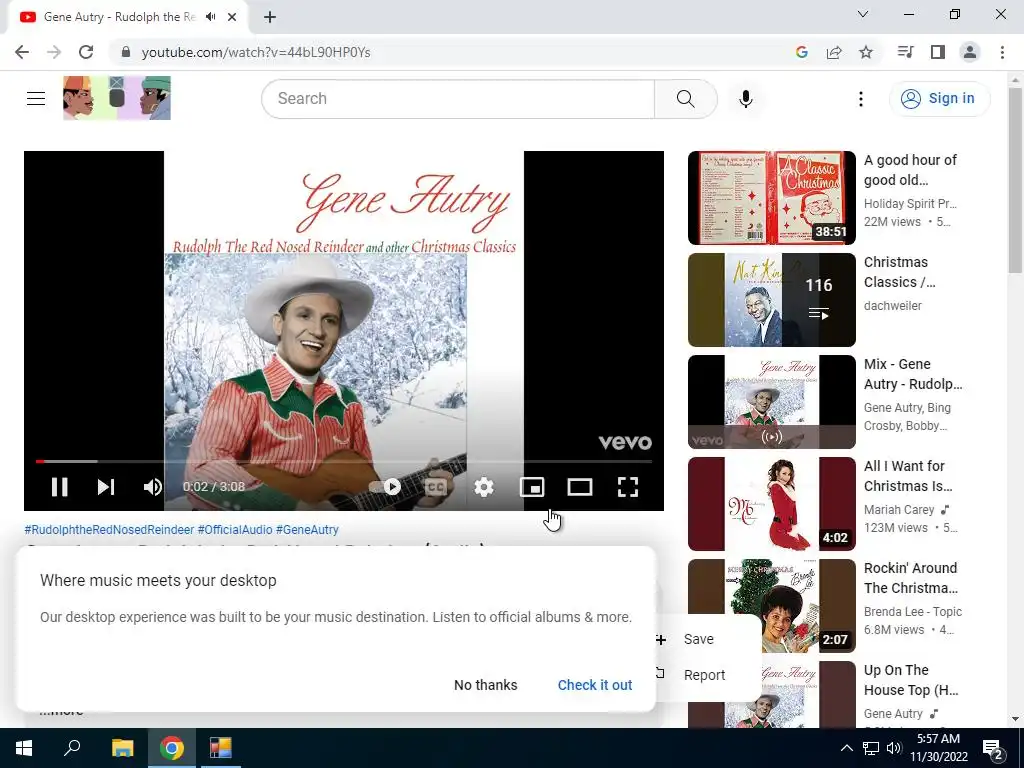Switch to theater mode
Image resolution: width=1024 pixels, height=768 pixels.
point(580,487)
